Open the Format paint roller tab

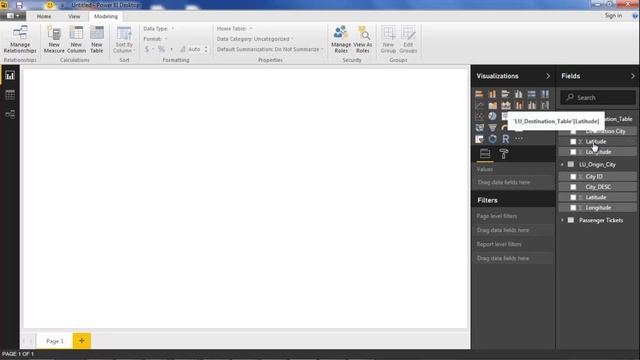pos(504,154)
